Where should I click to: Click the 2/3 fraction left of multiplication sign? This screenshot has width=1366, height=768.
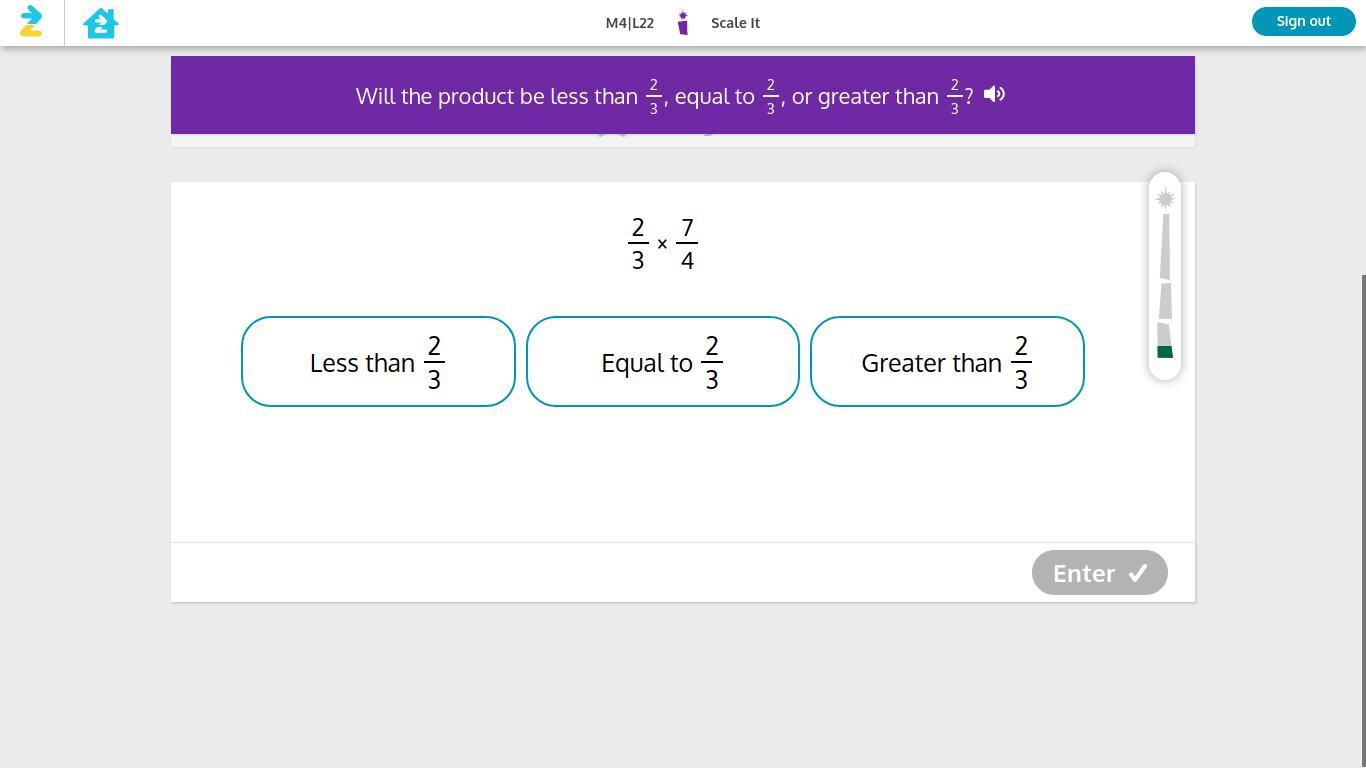click(638, 244)
